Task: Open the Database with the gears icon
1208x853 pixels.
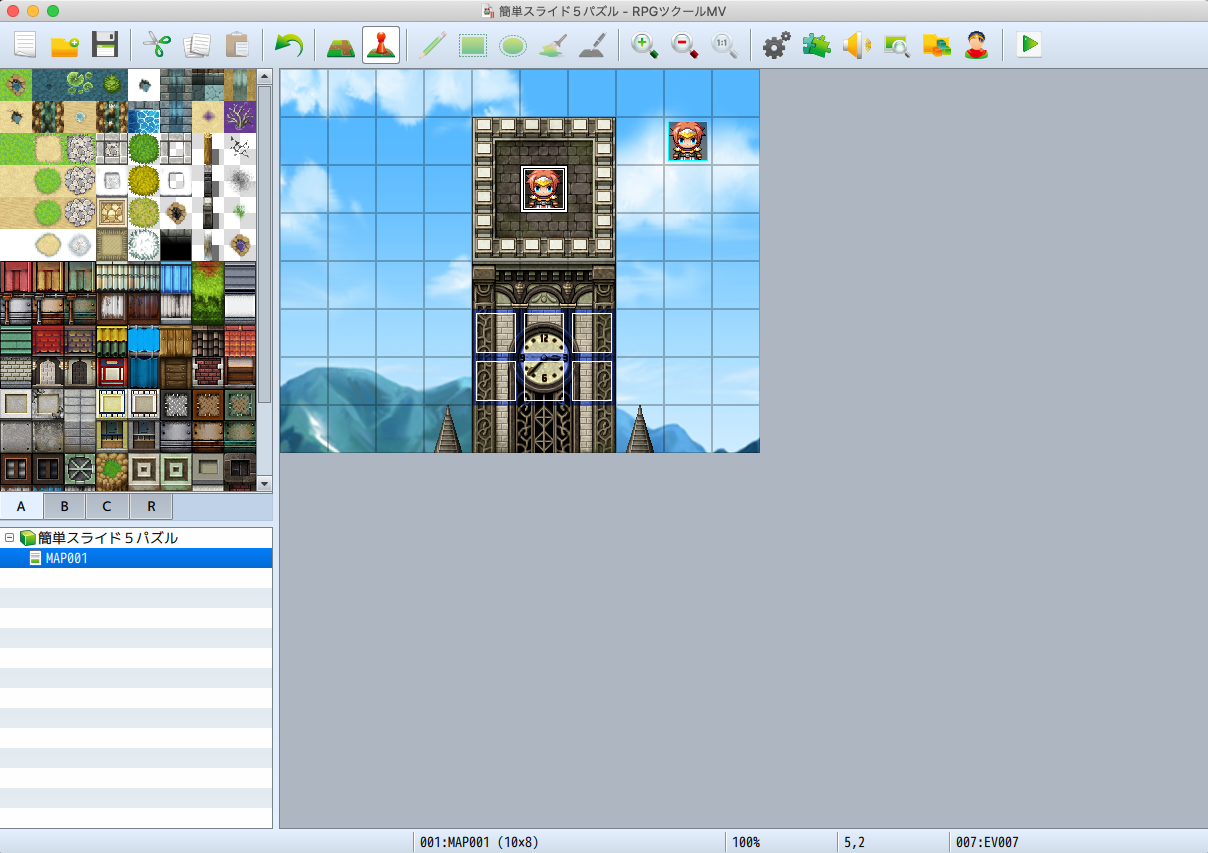Action: pos(776,45)
